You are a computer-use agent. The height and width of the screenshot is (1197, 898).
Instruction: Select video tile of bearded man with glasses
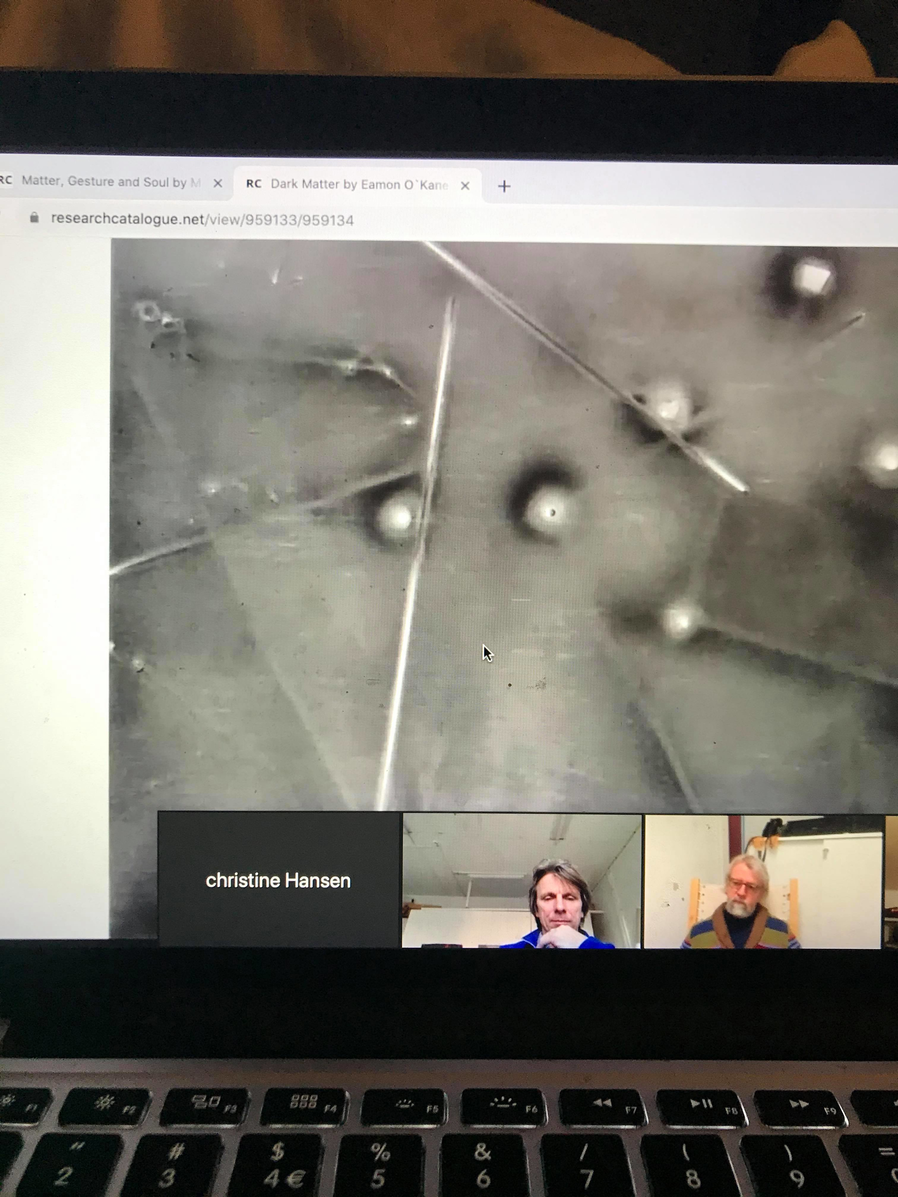[x=763, y=882]
